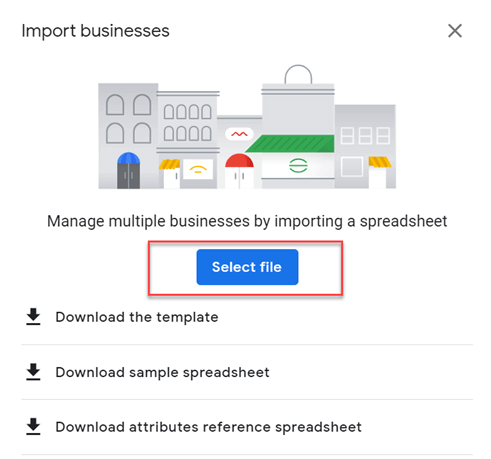This screenshot has height=459, width=491.
Task: Click the green circular storefront logo
Action: (x=298, y=165)
